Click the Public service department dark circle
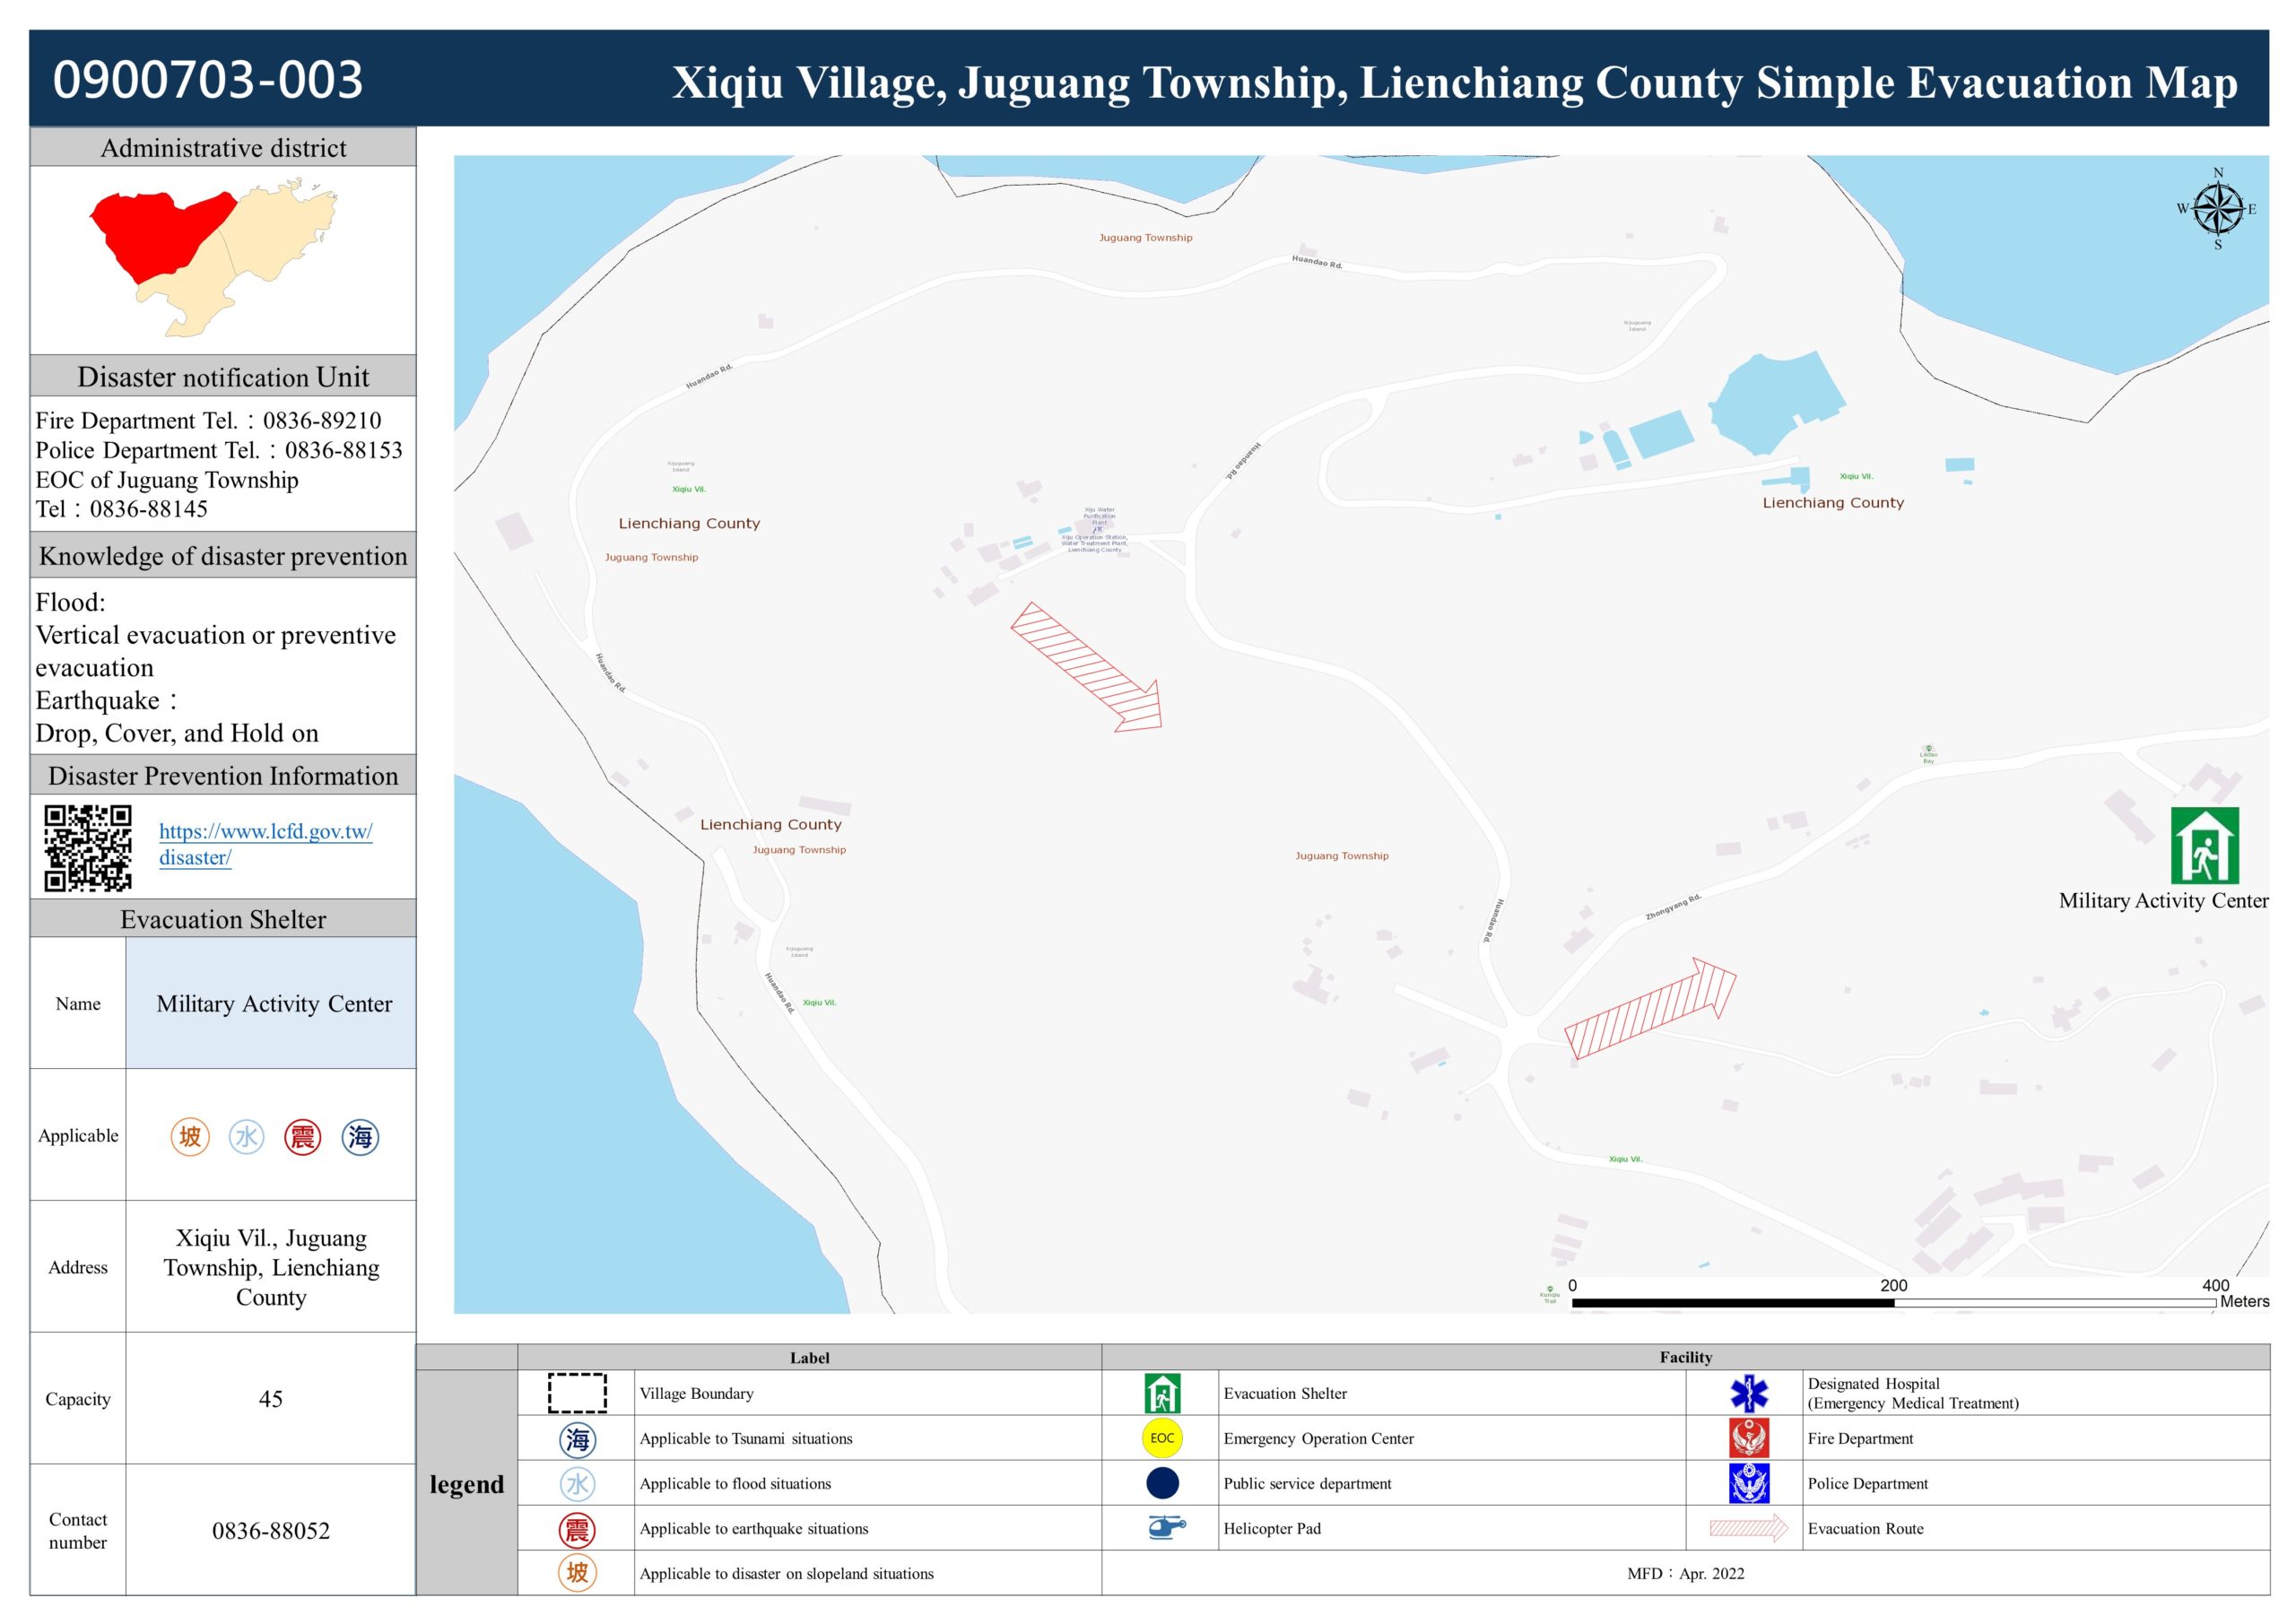The height and width of the screenshot is (1624, 2296). click(x=1162, y=1483)
